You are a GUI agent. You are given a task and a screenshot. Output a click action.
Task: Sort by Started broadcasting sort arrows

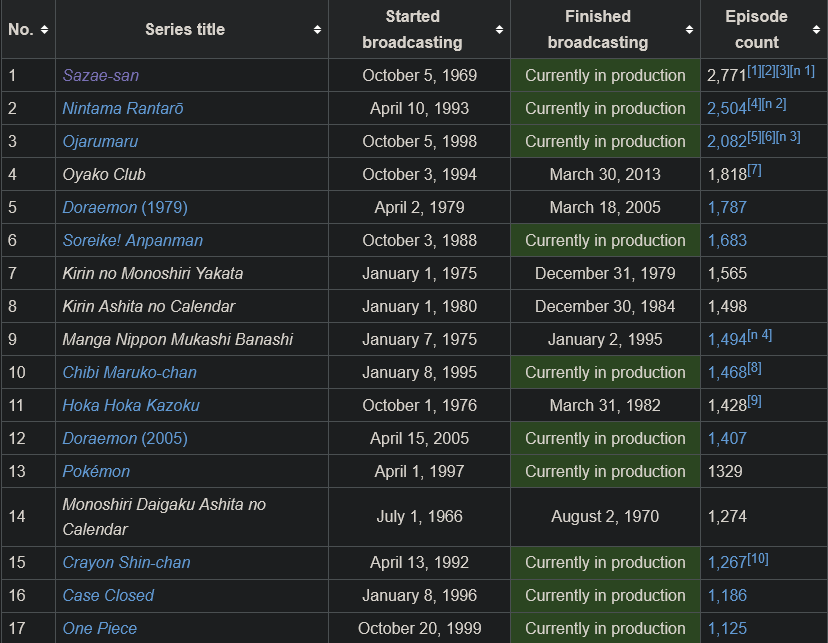point(499,30)
